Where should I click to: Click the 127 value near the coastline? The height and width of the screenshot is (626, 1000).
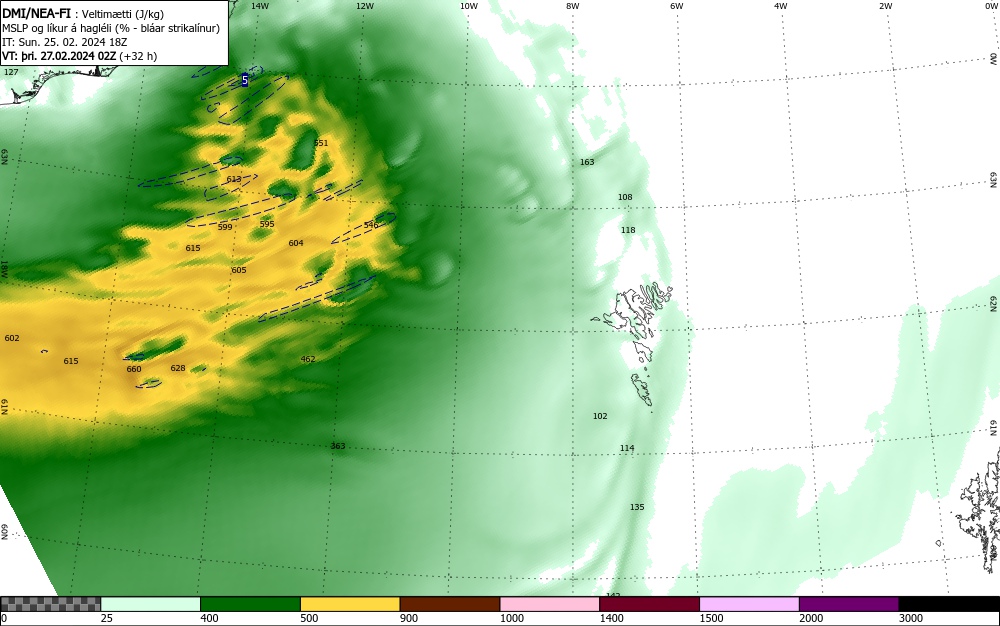(x=11, y=72)
